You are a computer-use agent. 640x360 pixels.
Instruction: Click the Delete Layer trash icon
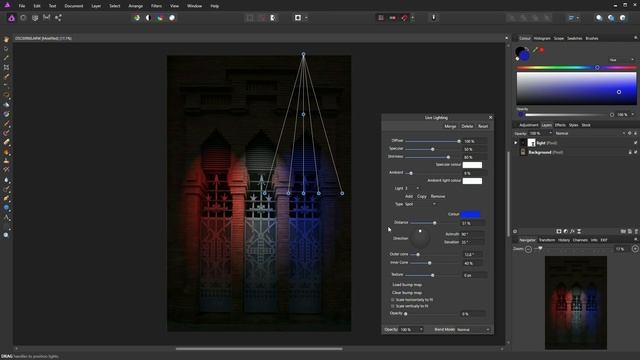(x=636, y=231)
